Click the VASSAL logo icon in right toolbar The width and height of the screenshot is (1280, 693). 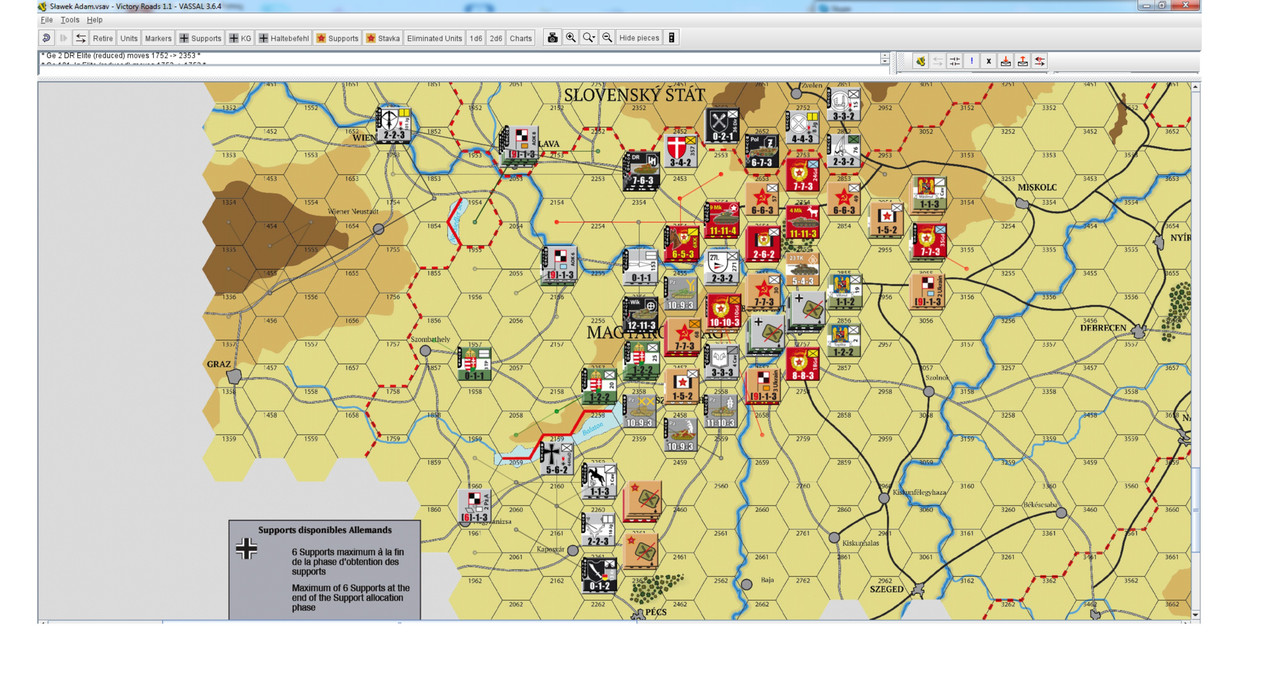click(x=921, y=61)
